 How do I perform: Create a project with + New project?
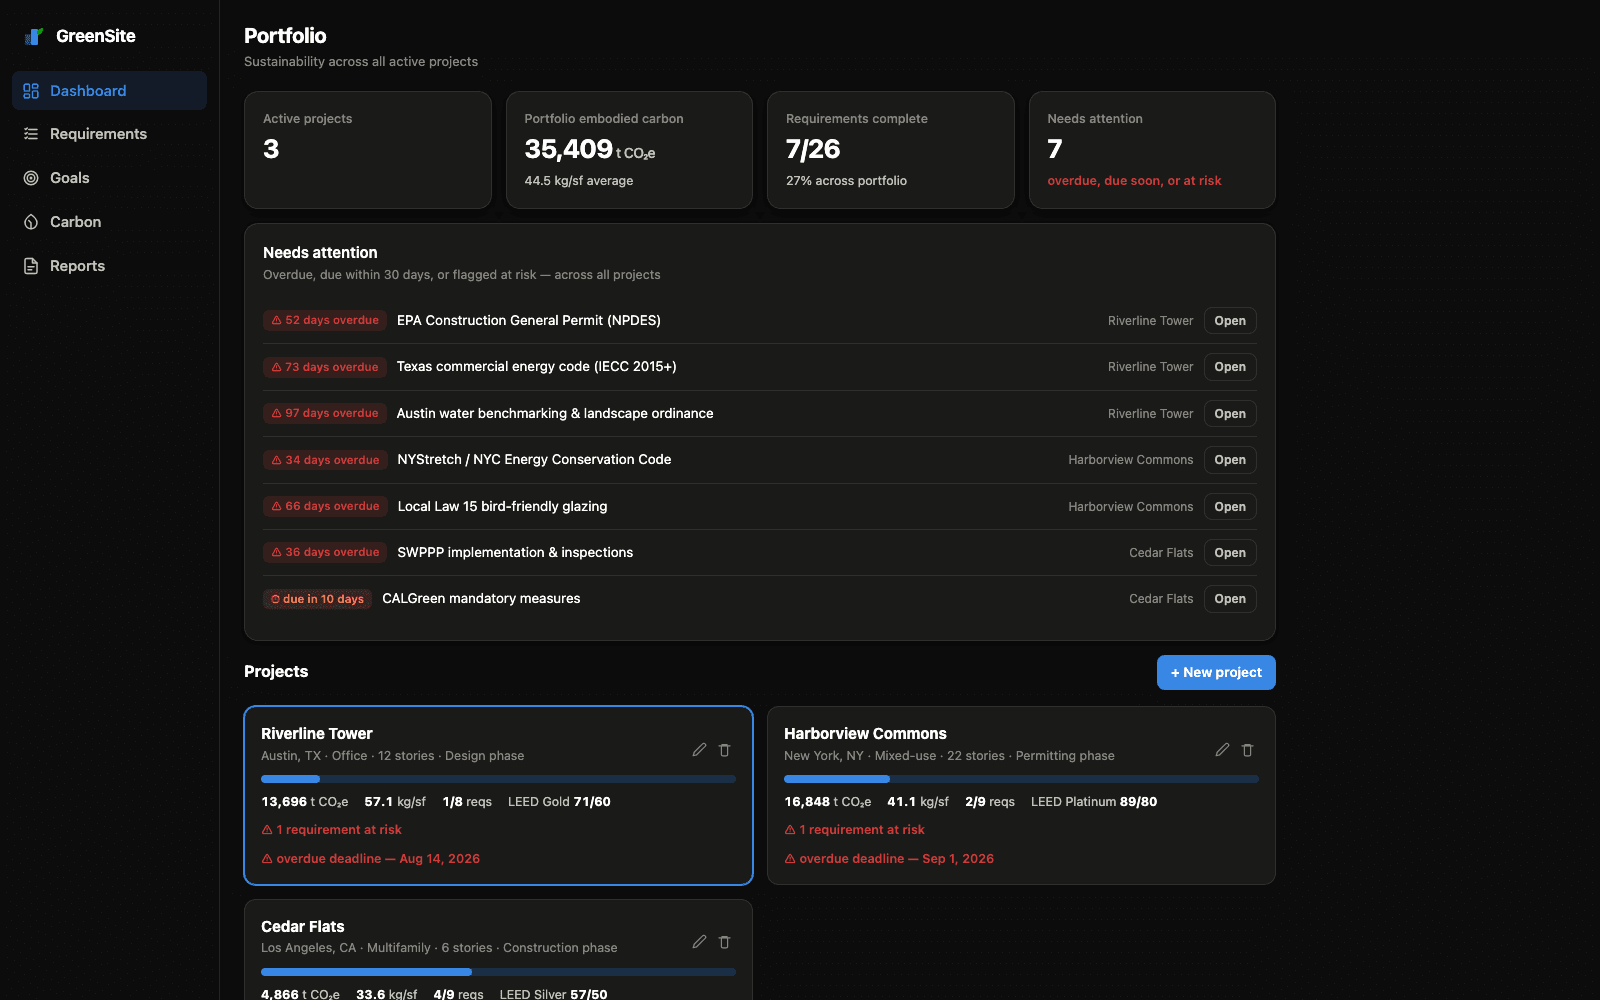pyautogui.click(x=1216, y=672)
